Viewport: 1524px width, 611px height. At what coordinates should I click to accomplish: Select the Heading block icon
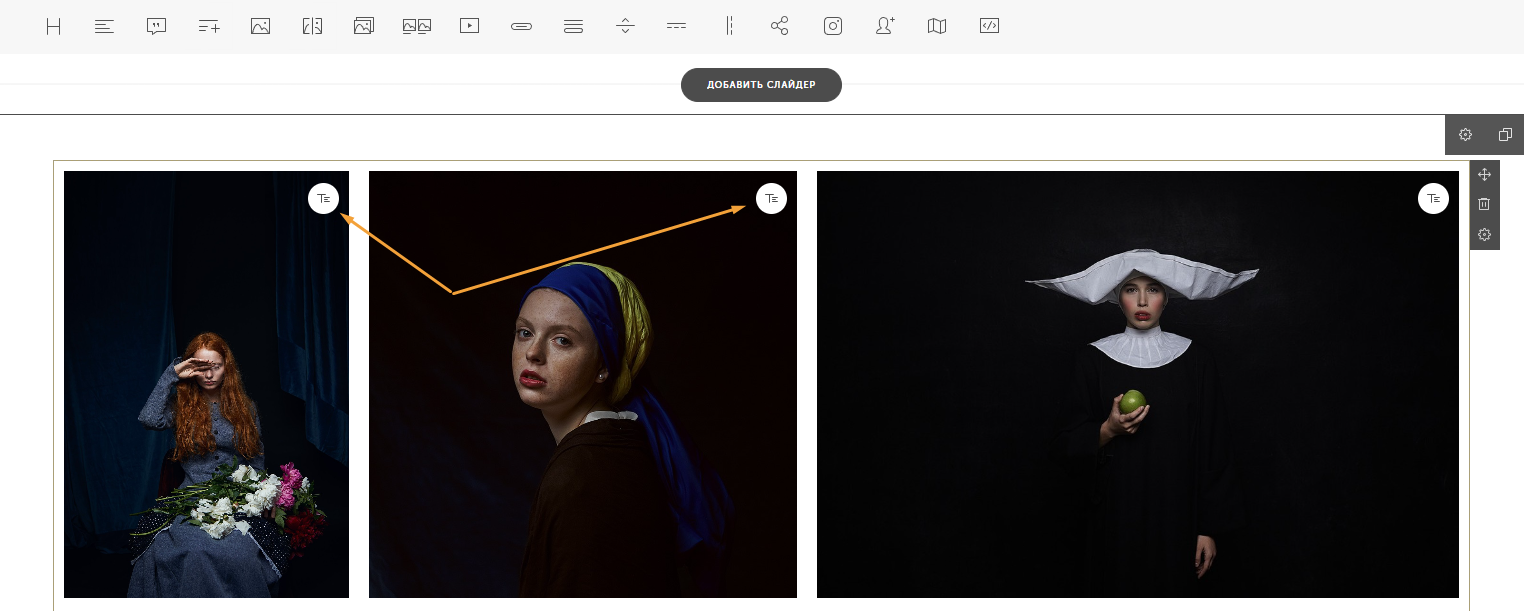tap(53, 27)
